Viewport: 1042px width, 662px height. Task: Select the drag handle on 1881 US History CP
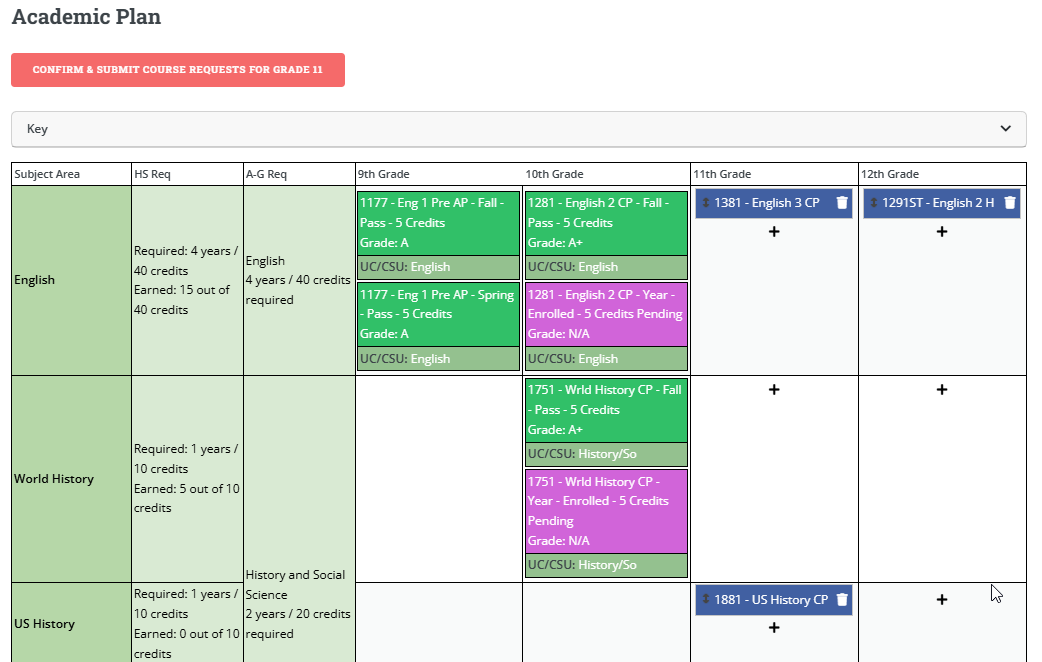tap(705, 600)
